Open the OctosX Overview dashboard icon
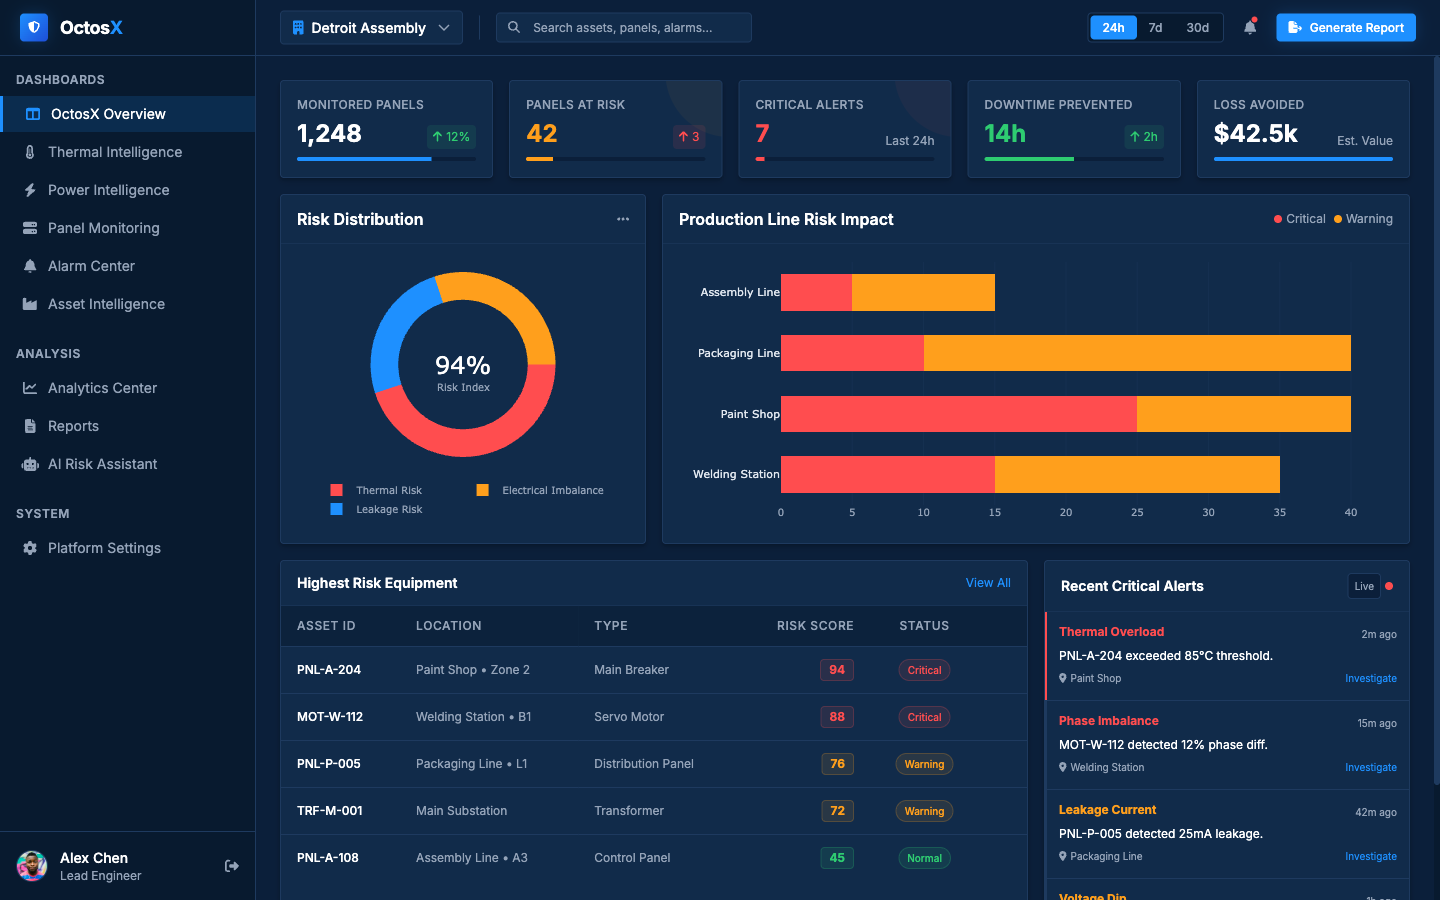 (x=33, y=114)
